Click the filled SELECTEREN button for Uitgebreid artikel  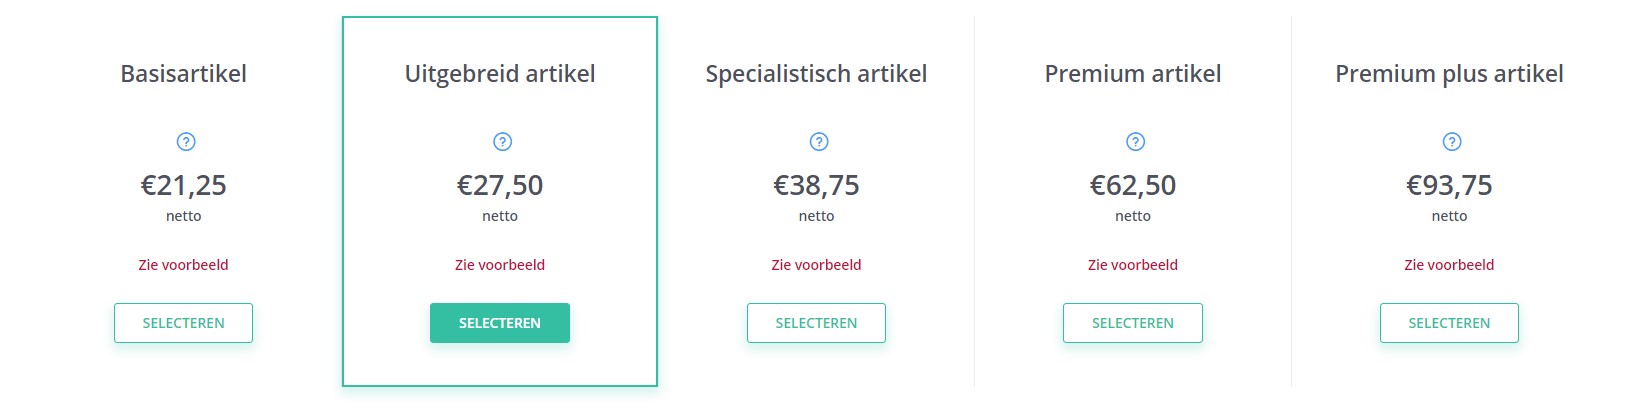500,323
